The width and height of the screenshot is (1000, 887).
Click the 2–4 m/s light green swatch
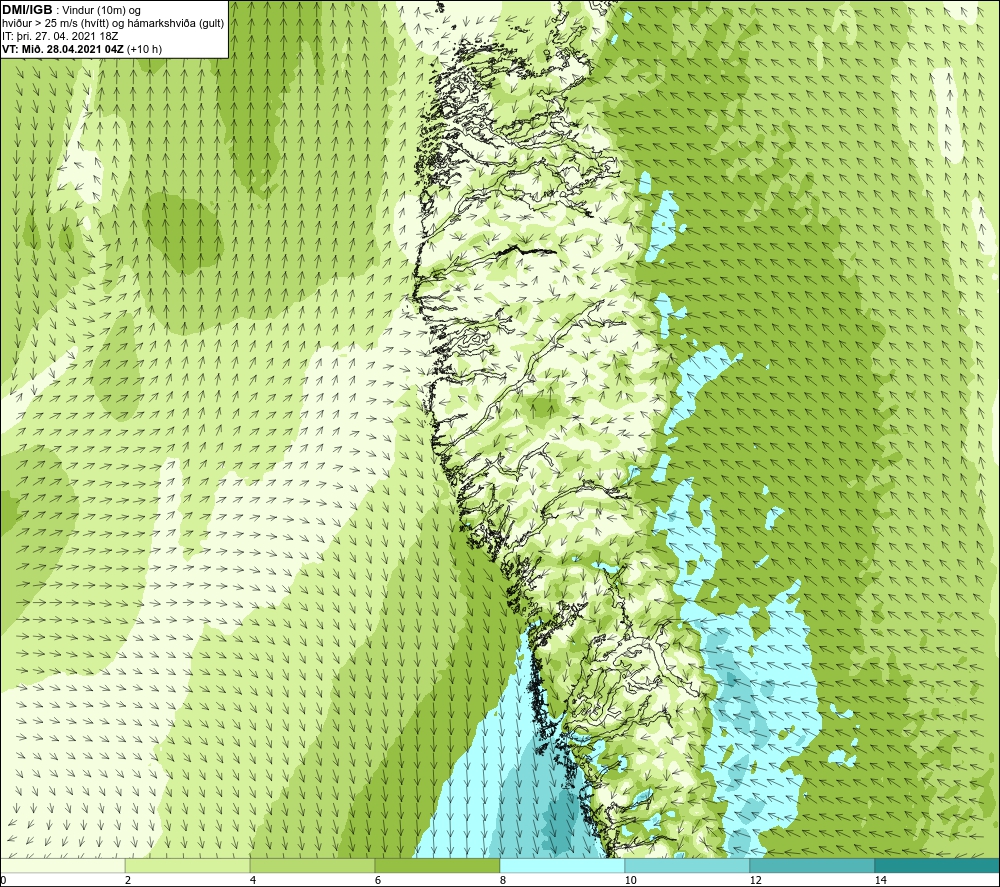click(188, 865)
